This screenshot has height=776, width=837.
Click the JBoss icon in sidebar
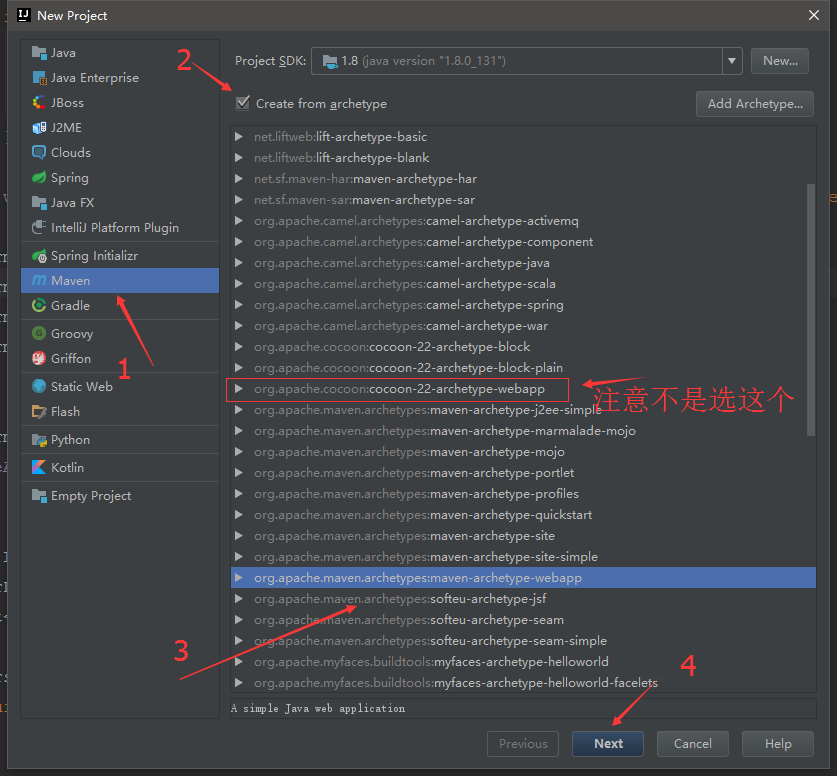click(x=39, y=102)
